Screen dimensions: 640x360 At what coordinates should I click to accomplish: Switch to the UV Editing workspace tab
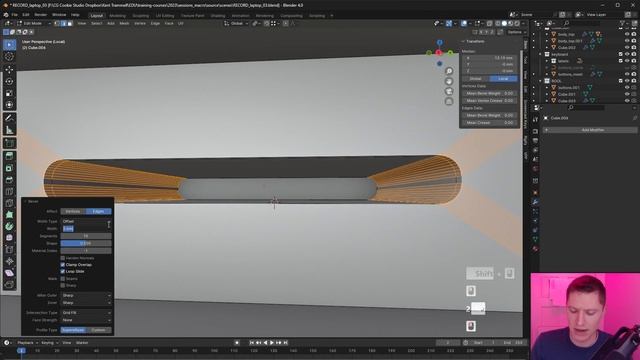(165, 16)
